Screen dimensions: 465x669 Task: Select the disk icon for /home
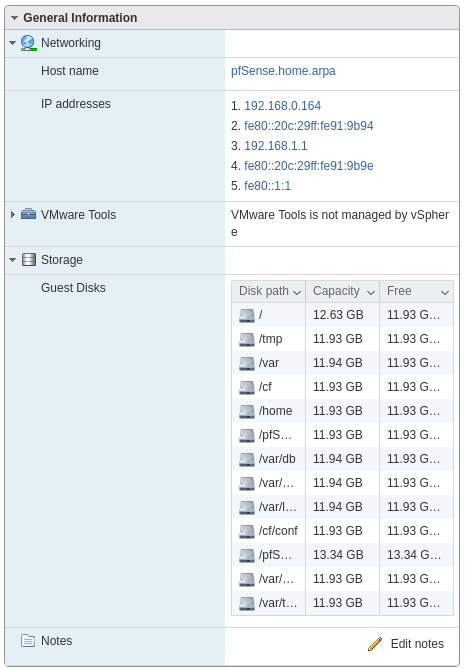click(x=247, y=411)
